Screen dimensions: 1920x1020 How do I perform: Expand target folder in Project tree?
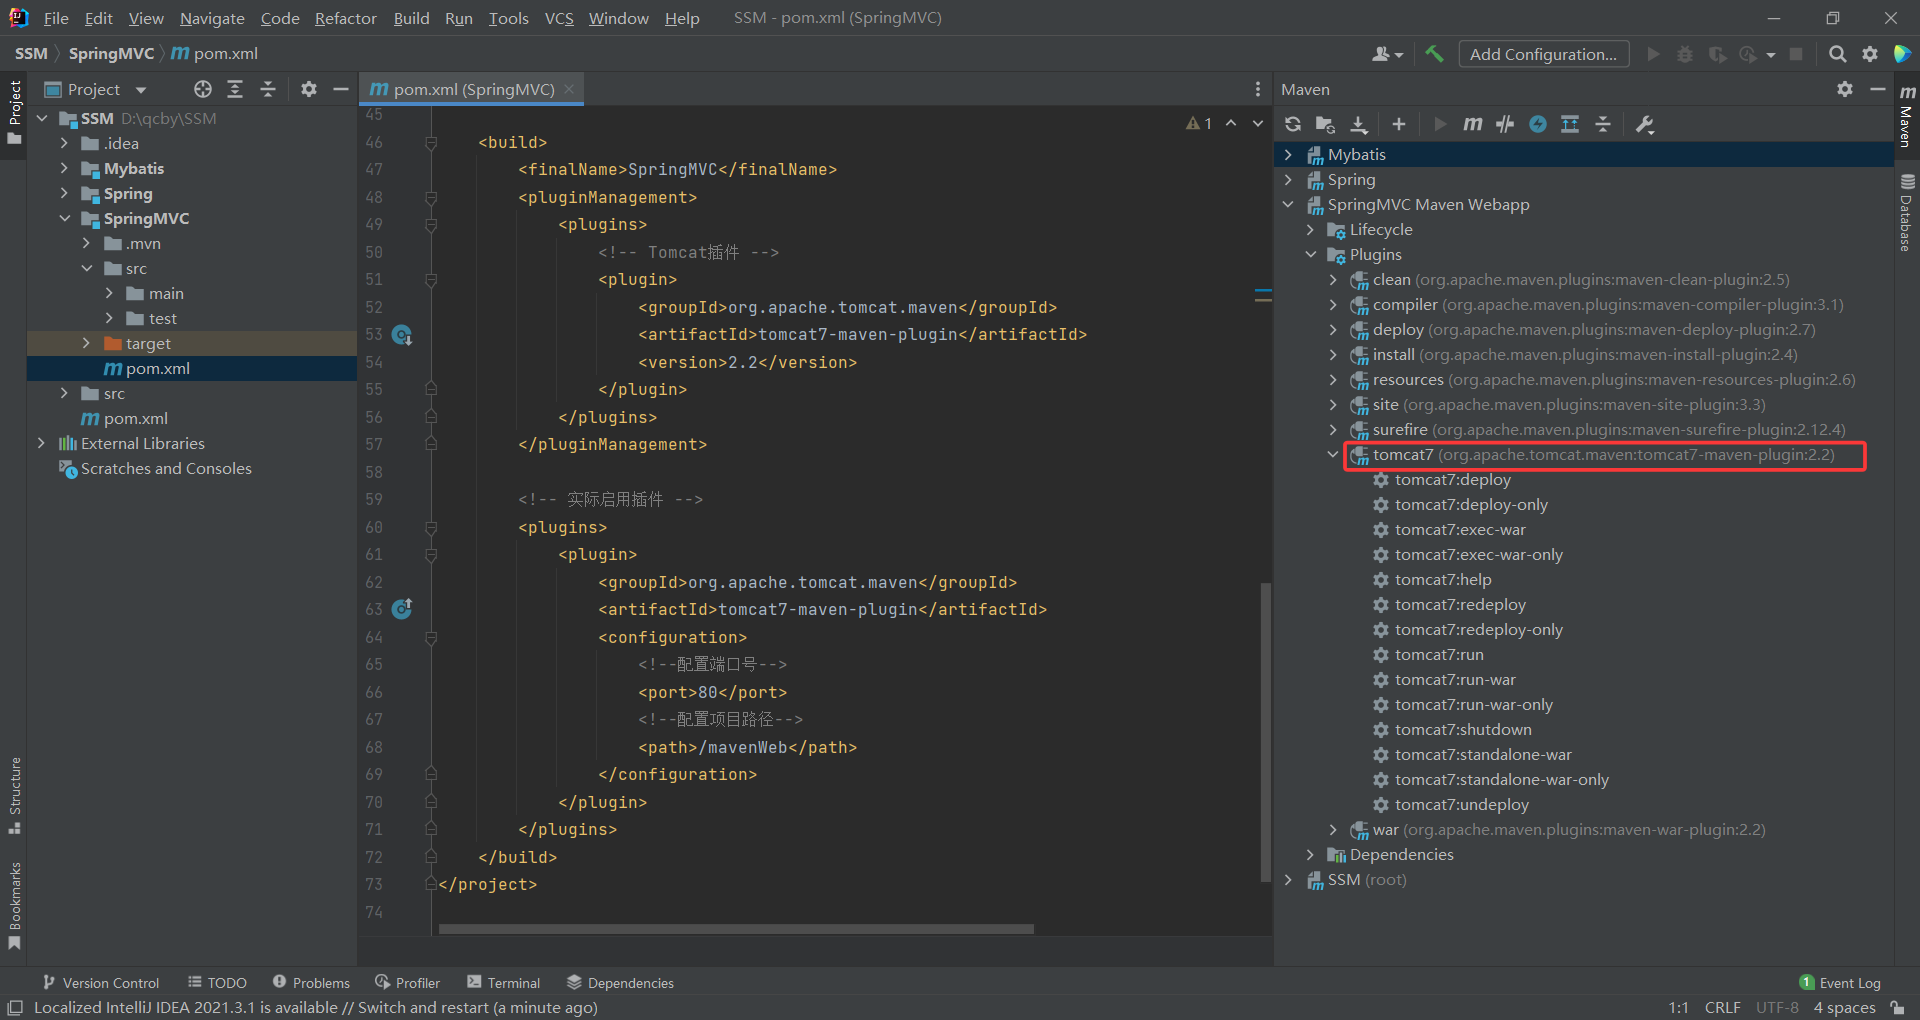(x=86, y=343)
